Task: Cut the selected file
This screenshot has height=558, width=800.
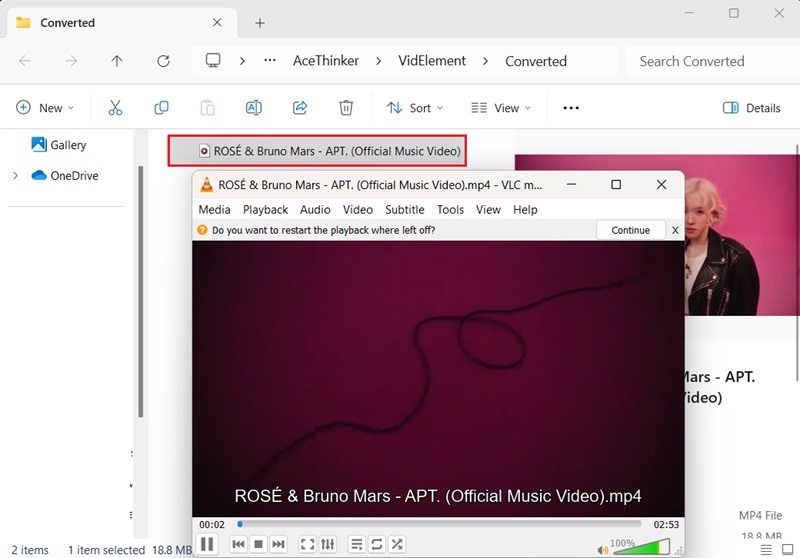Action: point(115,108)
